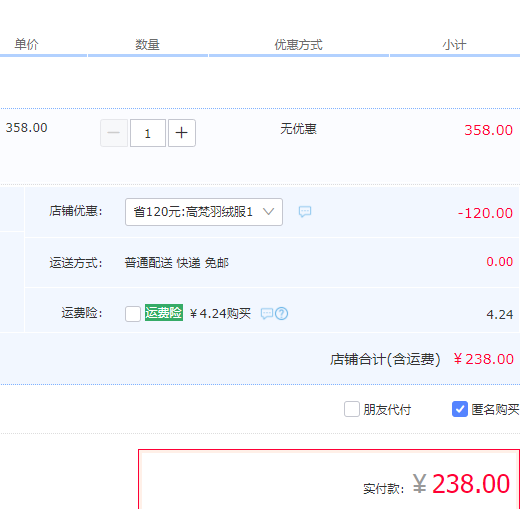Click the 单价 column header
Viewport: 526px width, 509px height.
pyautogui.click(x=27, y=44)
